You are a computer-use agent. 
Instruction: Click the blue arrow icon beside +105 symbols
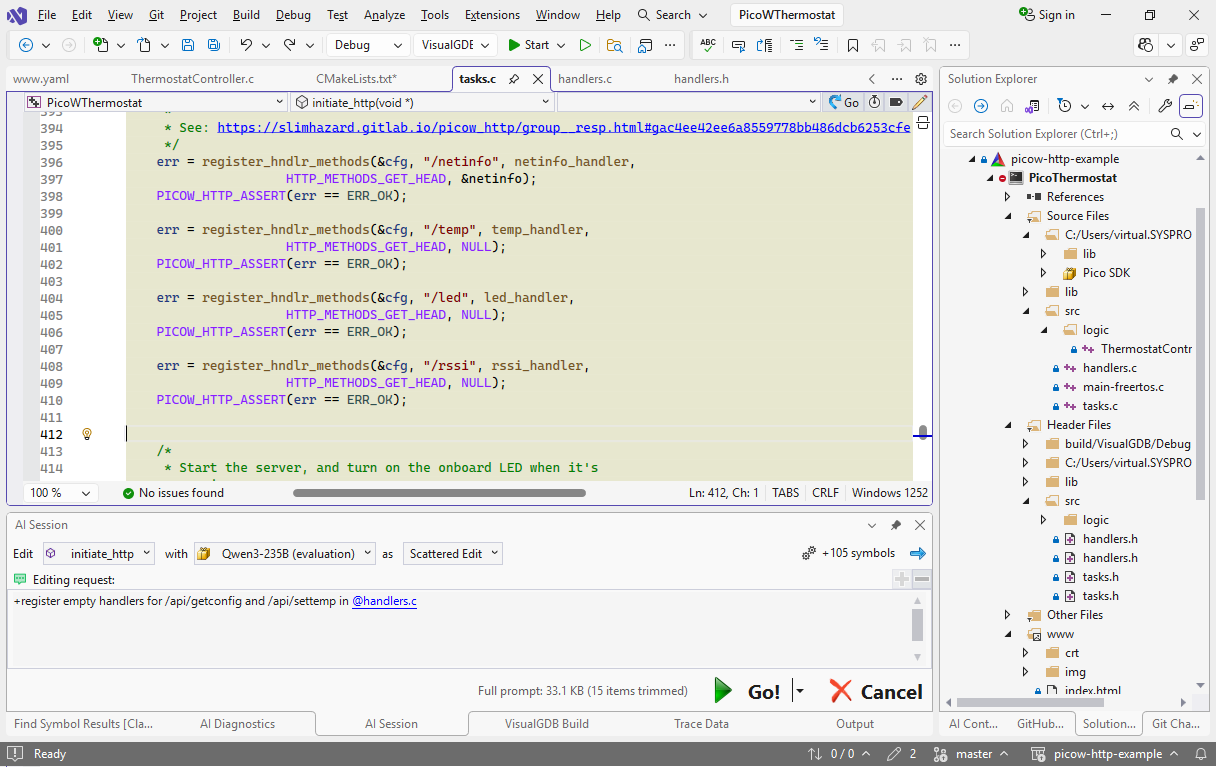coord(917,553)
